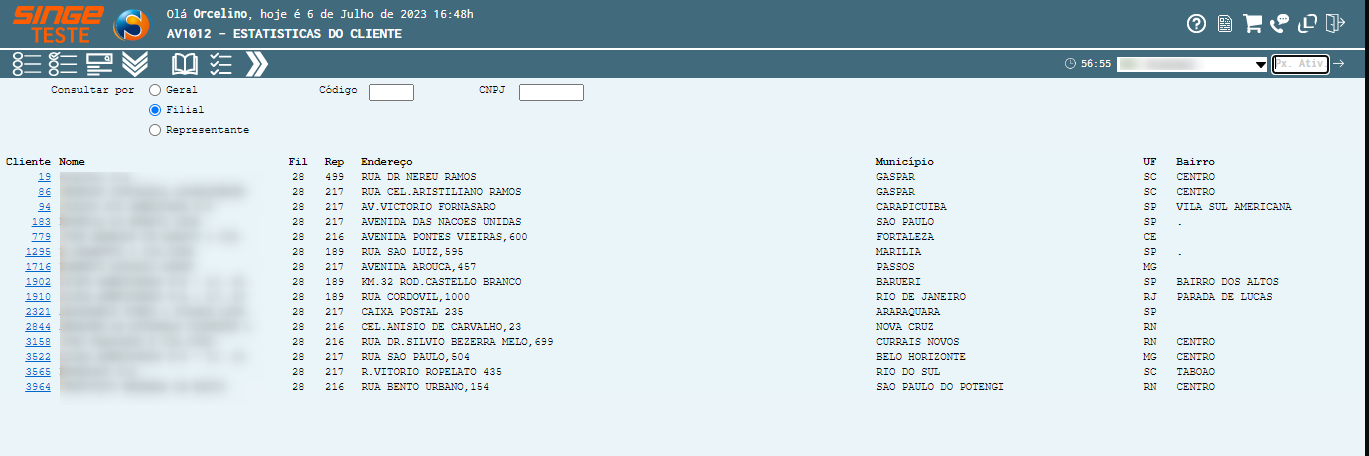The width and height of the screenshot is (1369, 456).
Task: Click the shopping cart icon
Action: pos(1252,24)
